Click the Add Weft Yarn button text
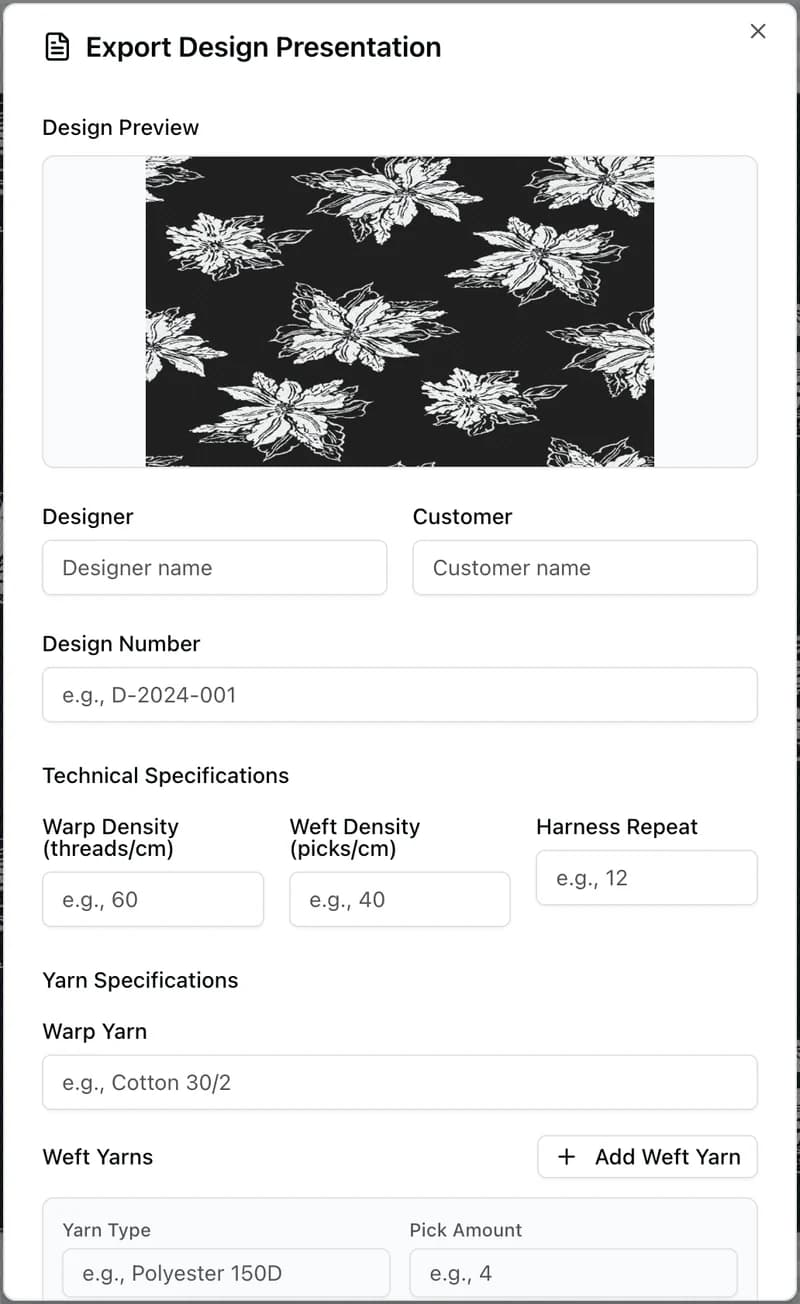This screenshot has width=800, height=1304. (668, 1157)
